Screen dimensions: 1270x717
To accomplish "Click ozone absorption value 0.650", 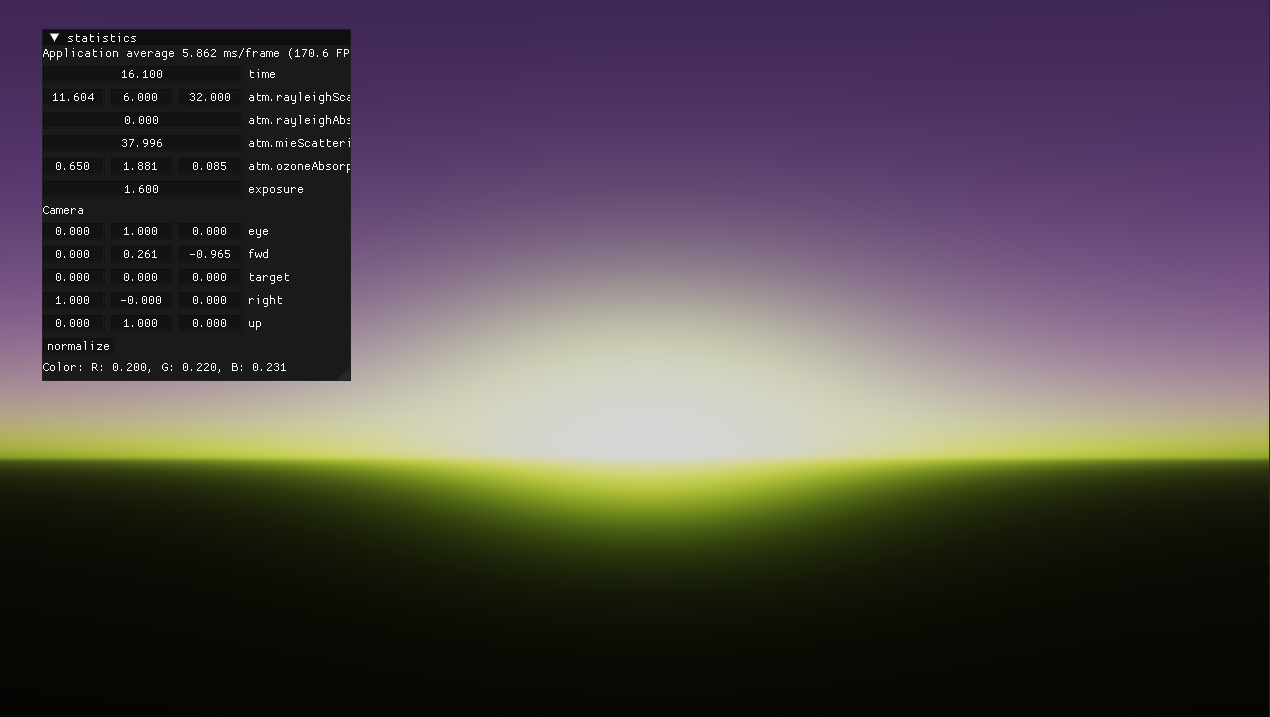I will [73, 166].
